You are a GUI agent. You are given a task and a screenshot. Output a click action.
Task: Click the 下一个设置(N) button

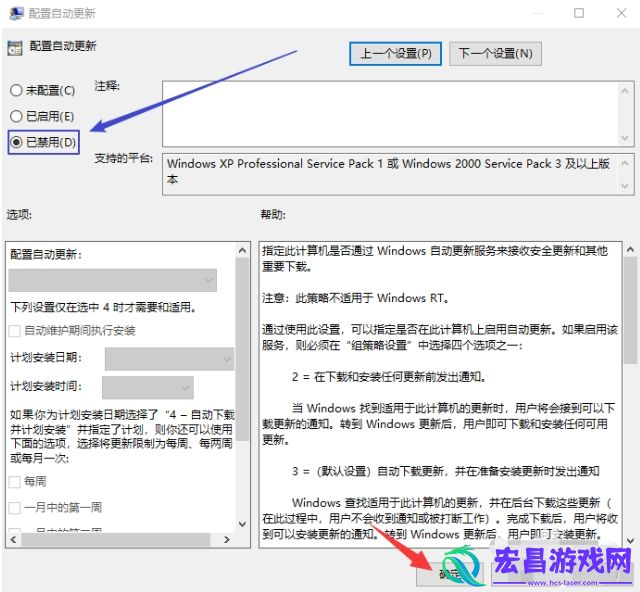click(x=495, y=53)
